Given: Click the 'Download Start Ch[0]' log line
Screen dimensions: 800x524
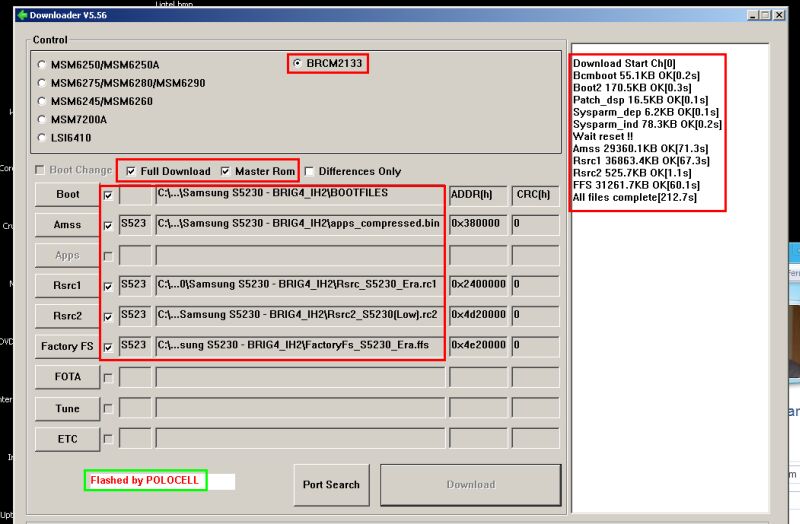Looking at the screenshot, I should tap(624, 64).
